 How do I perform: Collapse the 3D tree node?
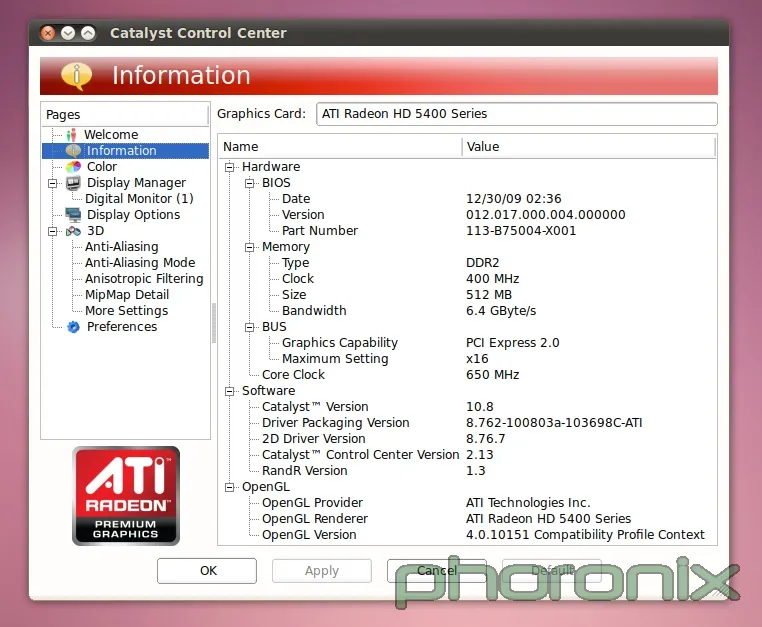click(52, 231)
